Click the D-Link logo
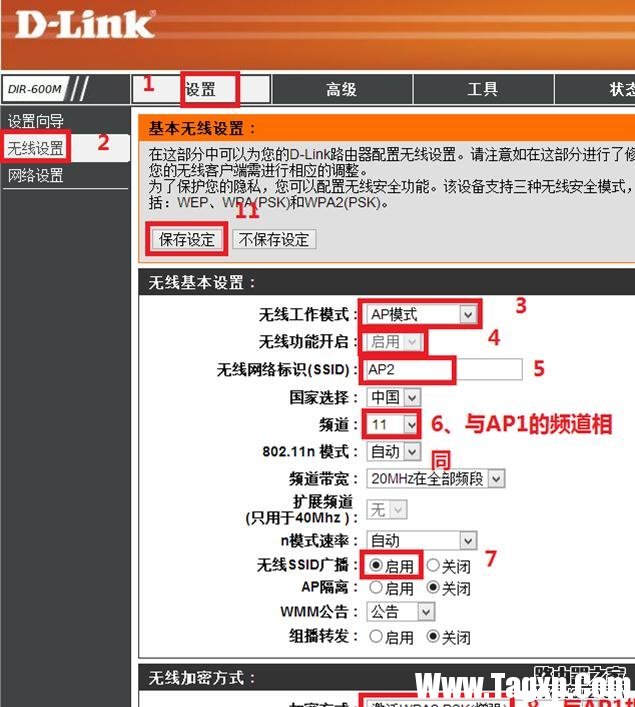 click(84, 24)
